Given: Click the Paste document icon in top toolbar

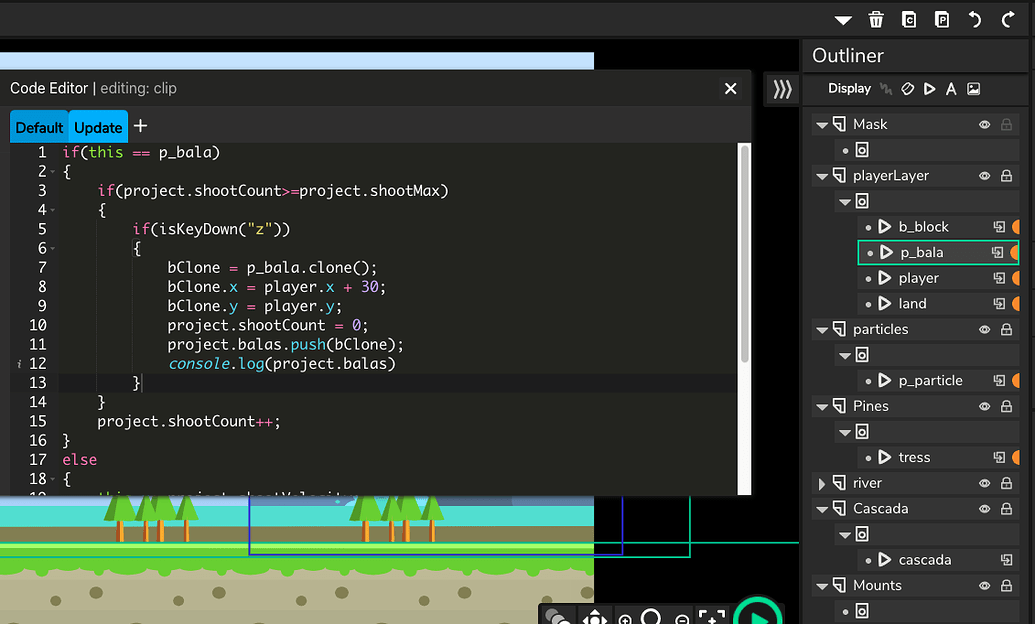Looking at the screenshot, I should pyautogui.click(x=942, y=19).
